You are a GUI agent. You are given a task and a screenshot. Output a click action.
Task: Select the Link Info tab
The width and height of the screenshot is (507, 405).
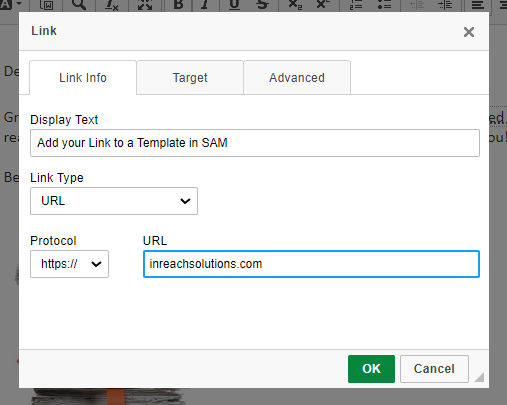coord(83,78)
